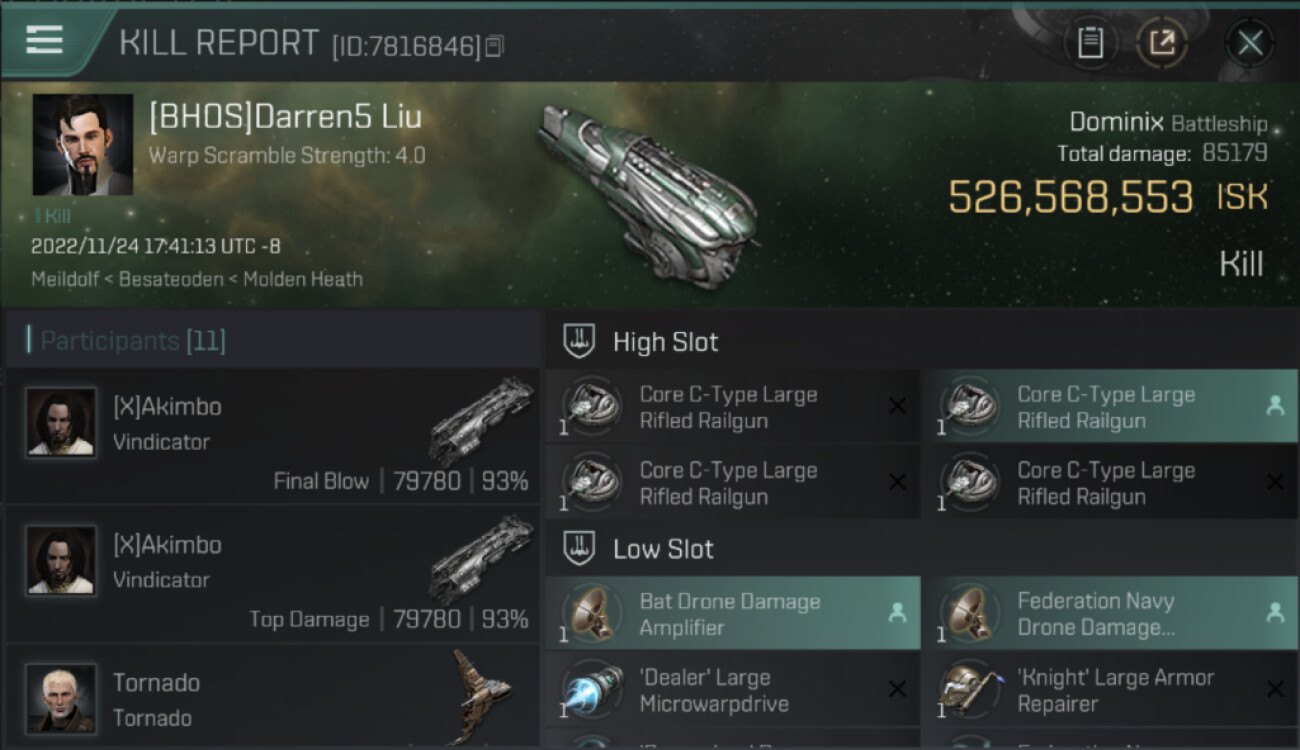The width and height of the screenshot is (1300, 750).
Task: Open the hamburger menu icon
Action: tap(44, 40)
